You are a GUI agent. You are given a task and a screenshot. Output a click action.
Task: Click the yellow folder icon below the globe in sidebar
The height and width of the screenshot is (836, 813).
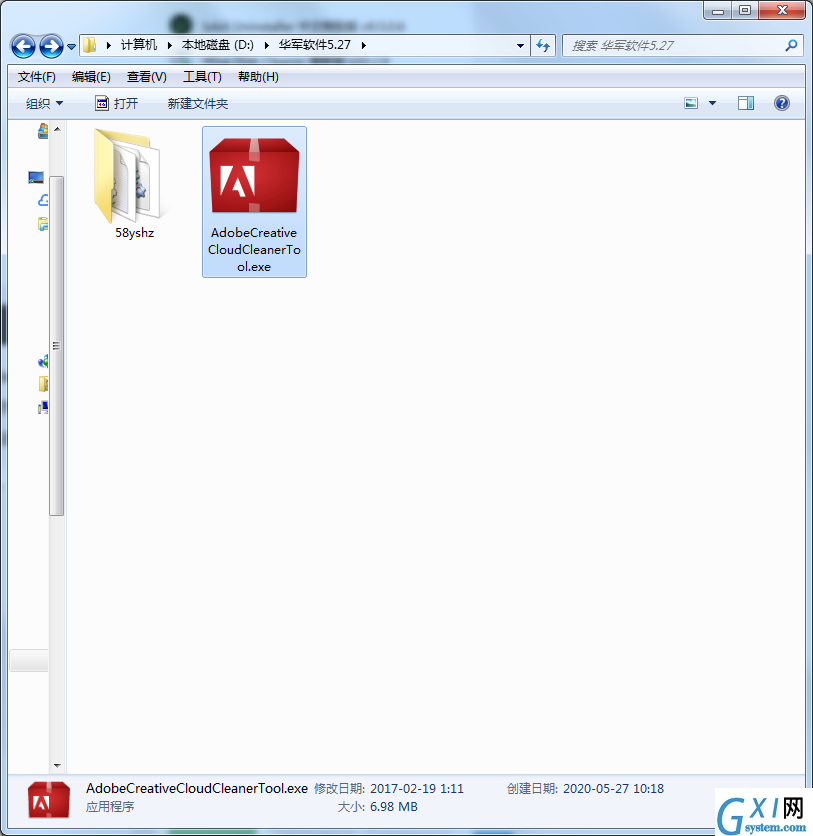(43, 384)
